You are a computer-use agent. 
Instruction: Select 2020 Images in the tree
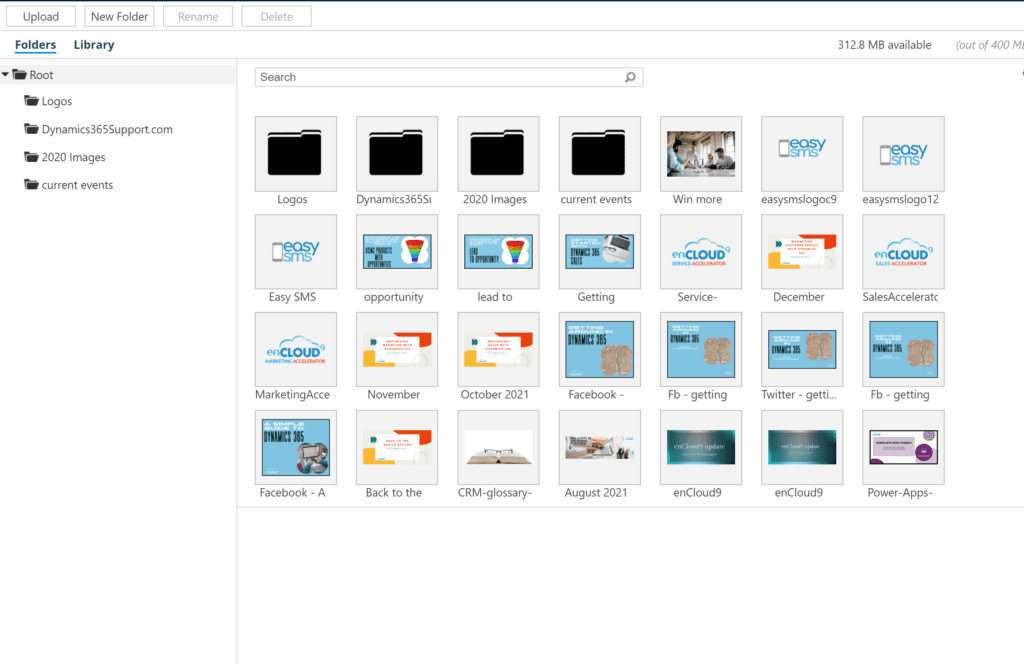click(x=73, y=157)
